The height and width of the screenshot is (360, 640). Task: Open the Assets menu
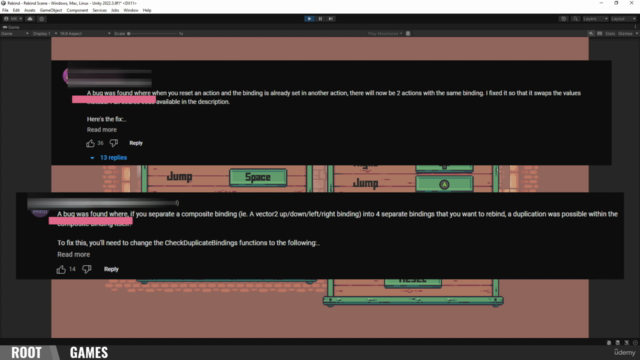pyautogui.click(x=29, y=10)
